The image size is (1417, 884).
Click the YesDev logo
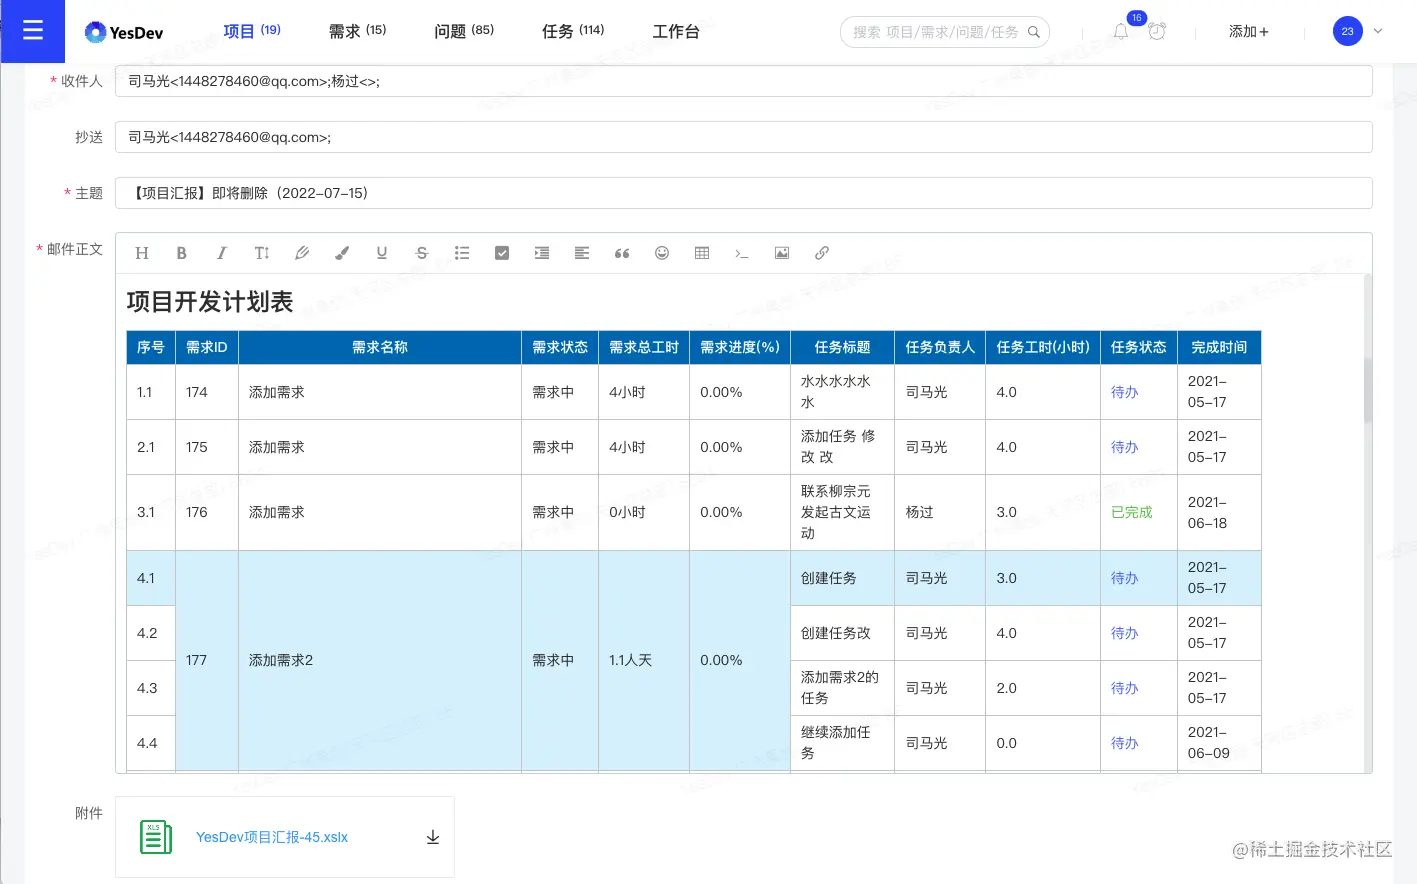[x=123, y=31]
